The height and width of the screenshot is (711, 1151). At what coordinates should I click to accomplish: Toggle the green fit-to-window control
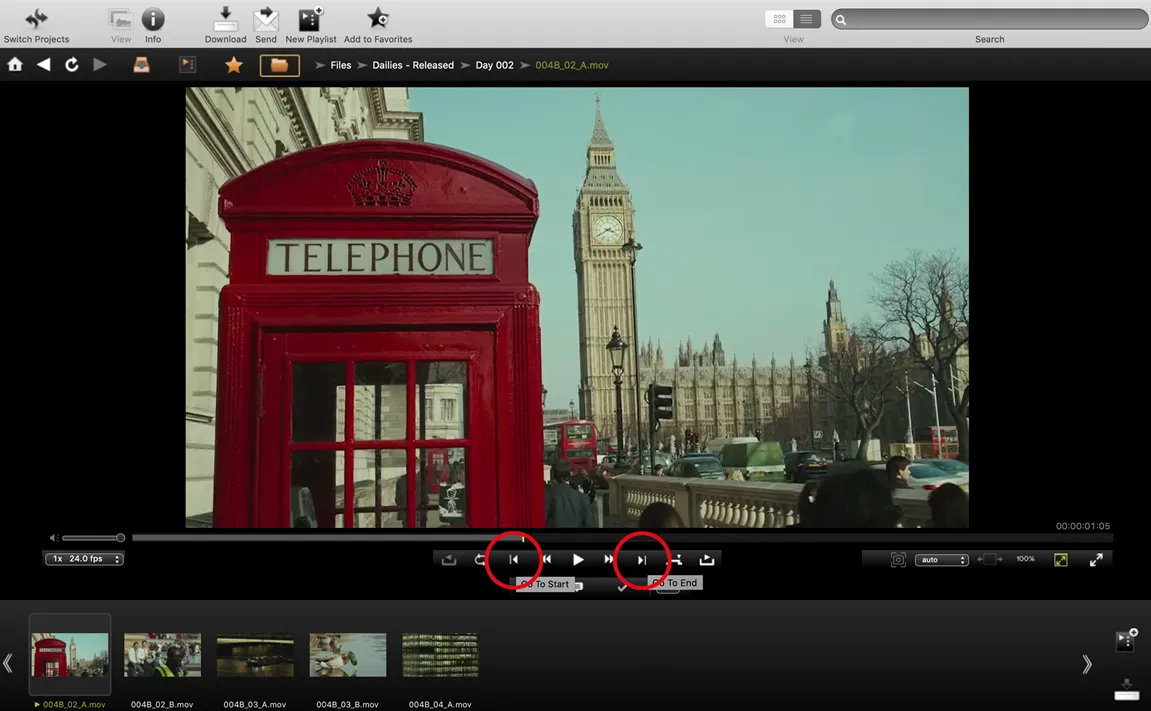pyautogui.click(x=1060, y=559)
